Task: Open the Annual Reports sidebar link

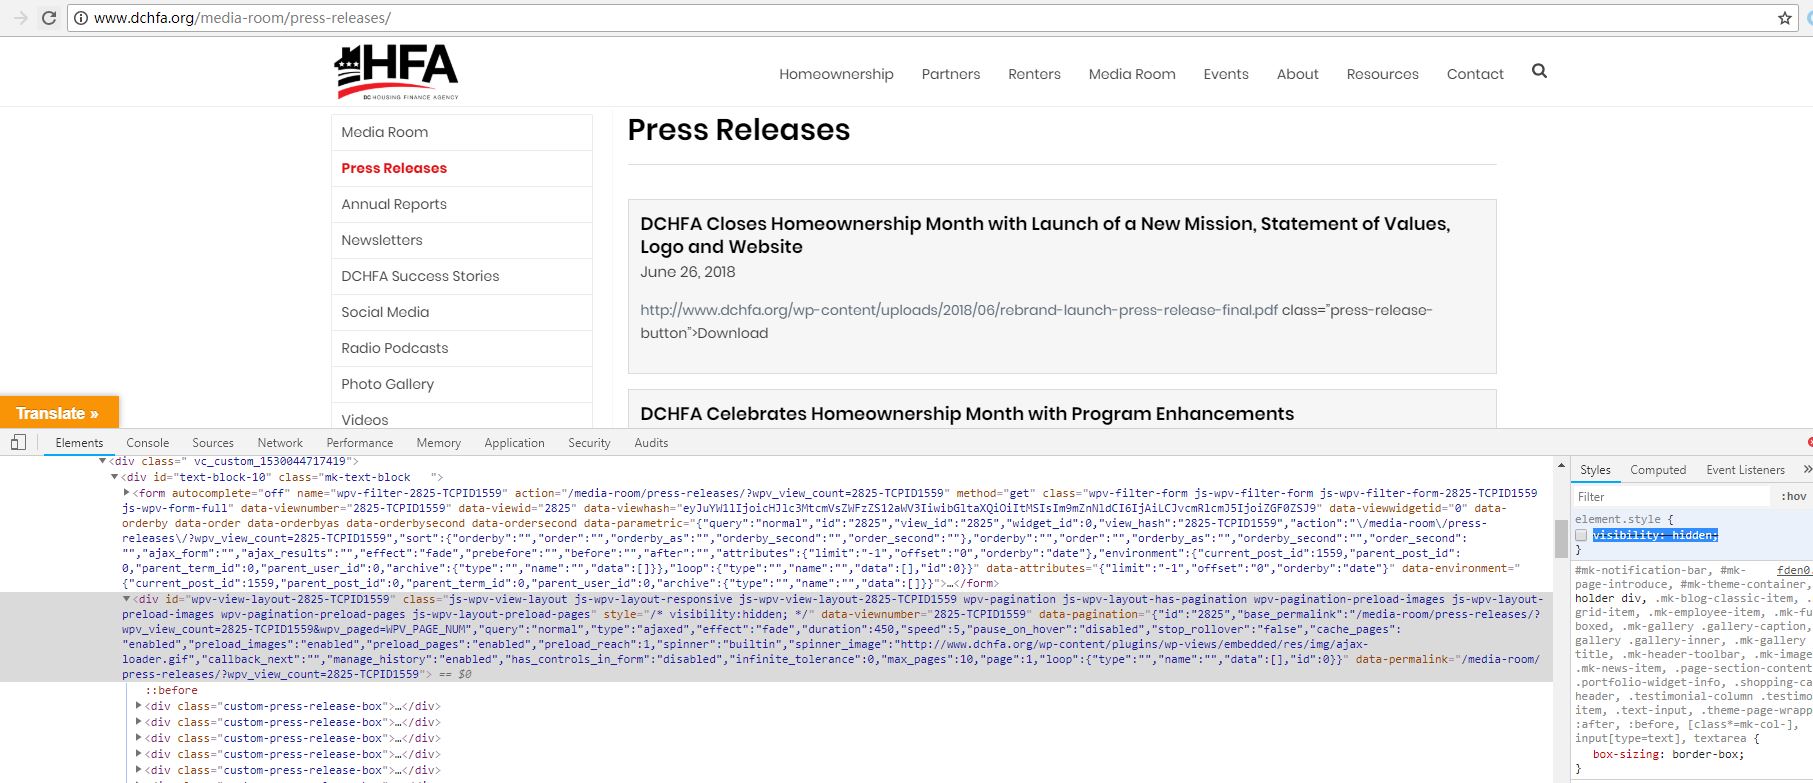Action: point(394,204)
